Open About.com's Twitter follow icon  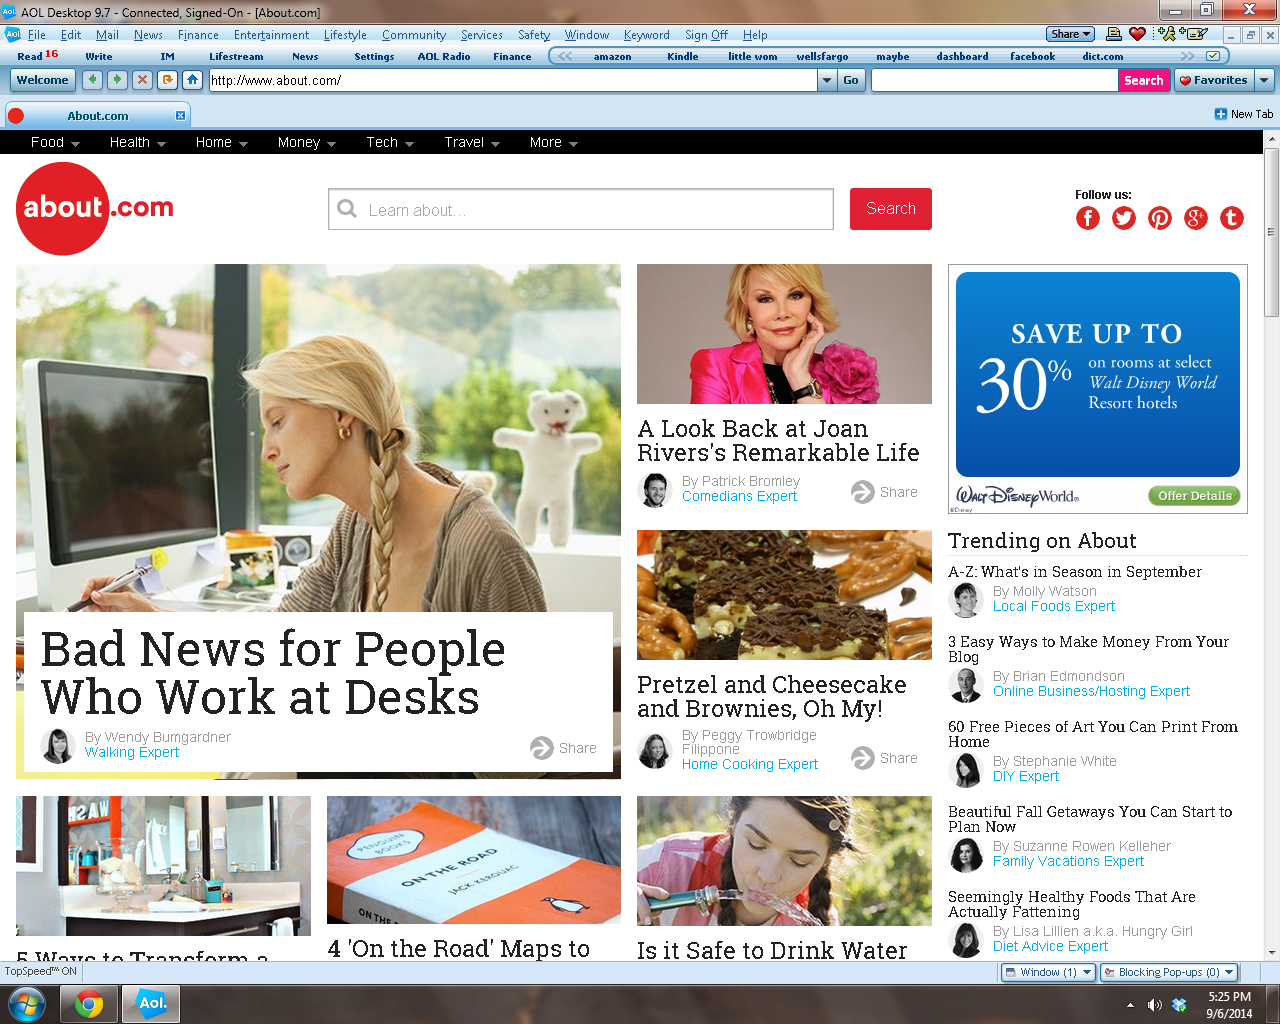(1124, 218)
